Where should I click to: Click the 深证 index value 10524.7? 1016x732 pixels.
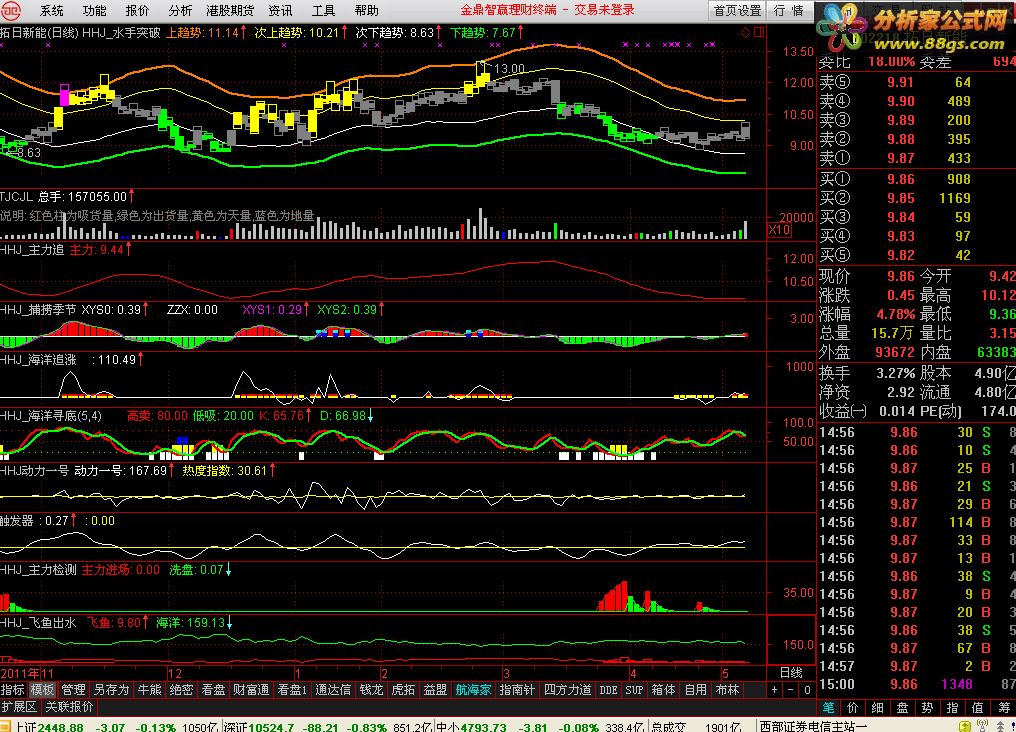pyautogui.click(x=270, y=727)
